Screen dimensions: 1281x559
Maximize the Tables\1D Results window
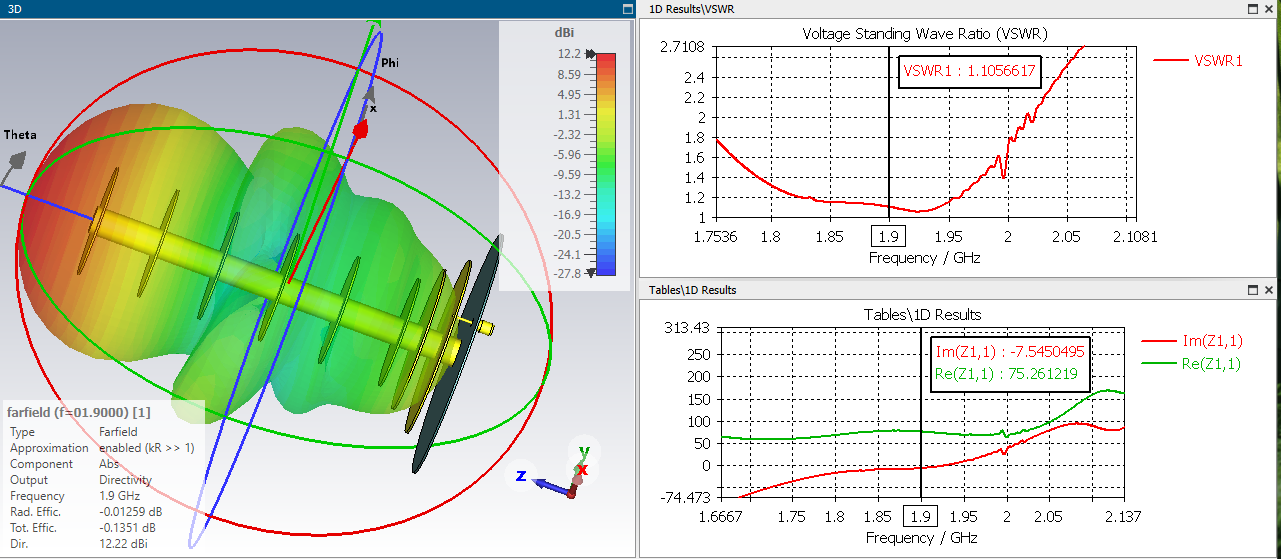pyautogui.click(x=1252, y=289)
